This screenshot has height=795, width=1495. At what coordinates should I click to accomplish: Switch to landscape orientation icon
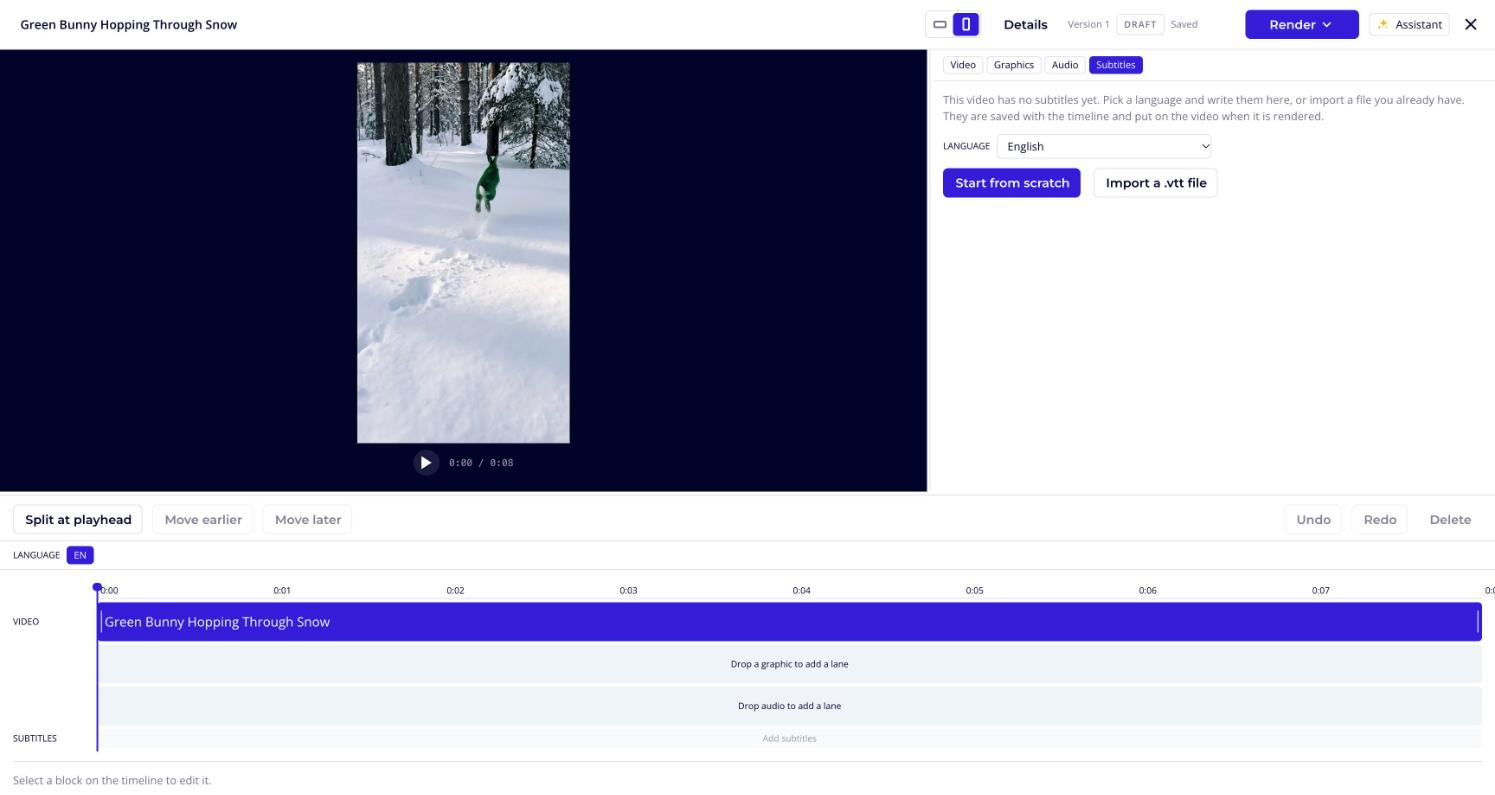[x=940, y=24]
